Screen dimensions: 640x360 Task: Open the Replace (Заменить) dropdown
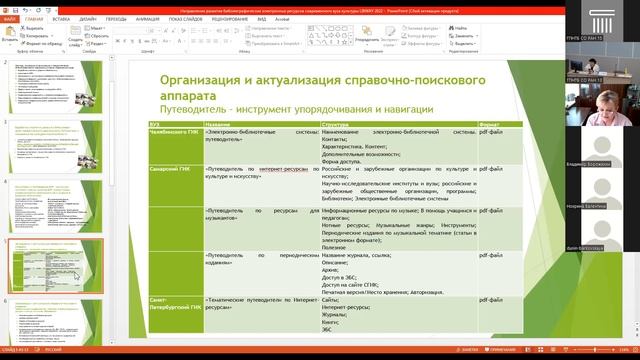click(x=463, y=36)
